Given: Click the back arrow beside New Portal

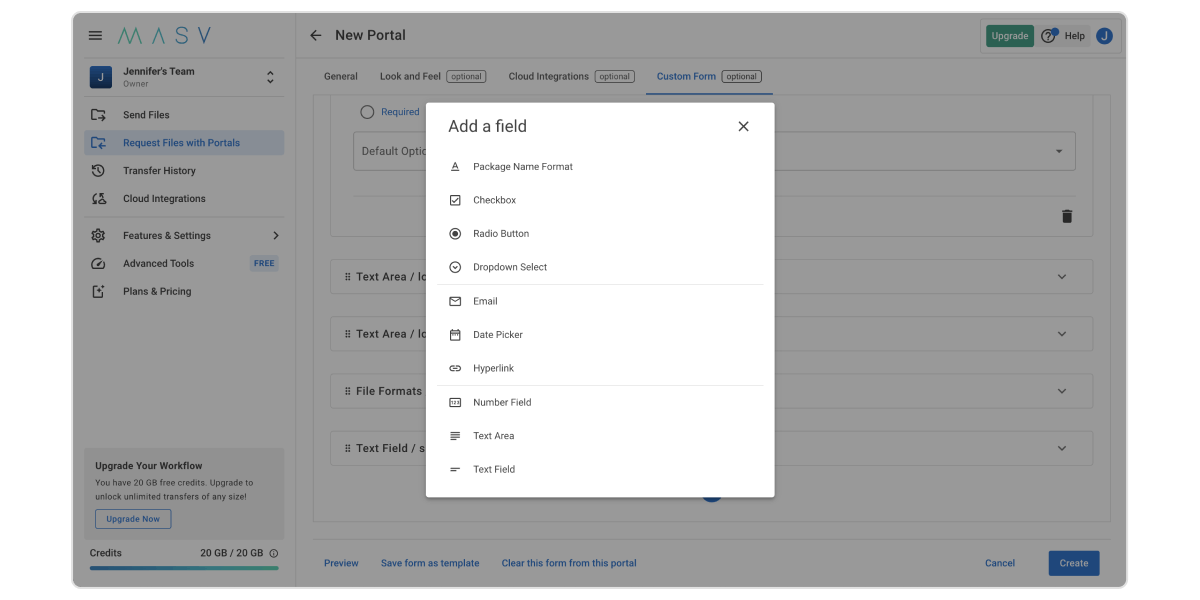Looking at the screenshot, I should (x=316, y=35).
